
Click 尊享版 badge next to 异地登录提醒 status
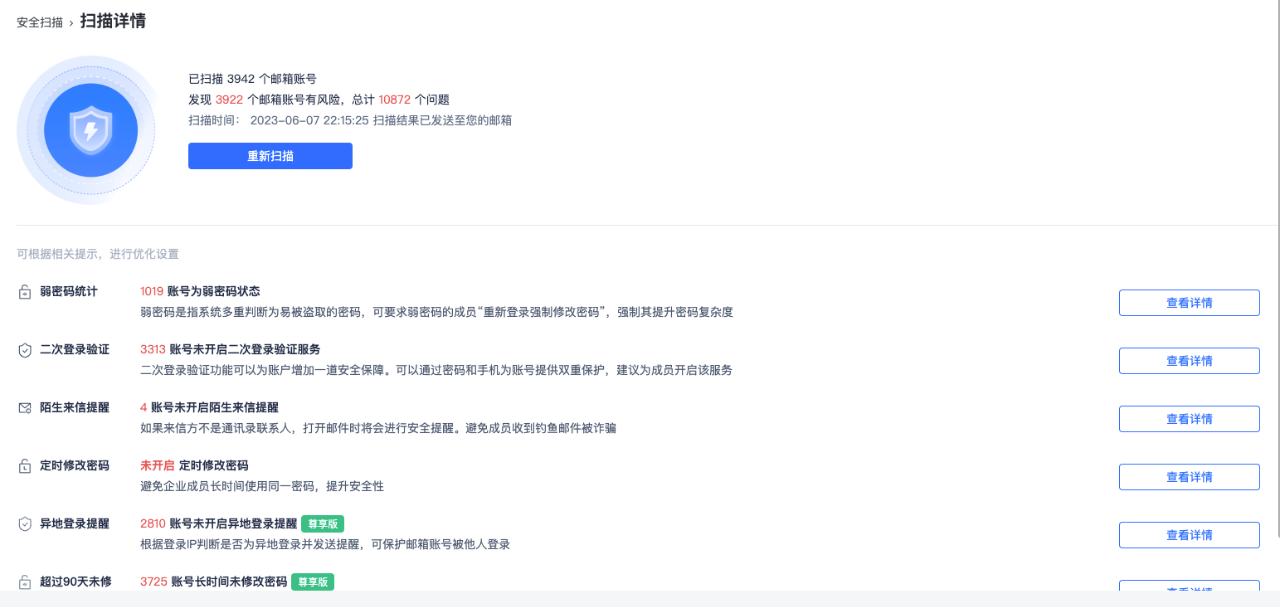coord(322,523)
